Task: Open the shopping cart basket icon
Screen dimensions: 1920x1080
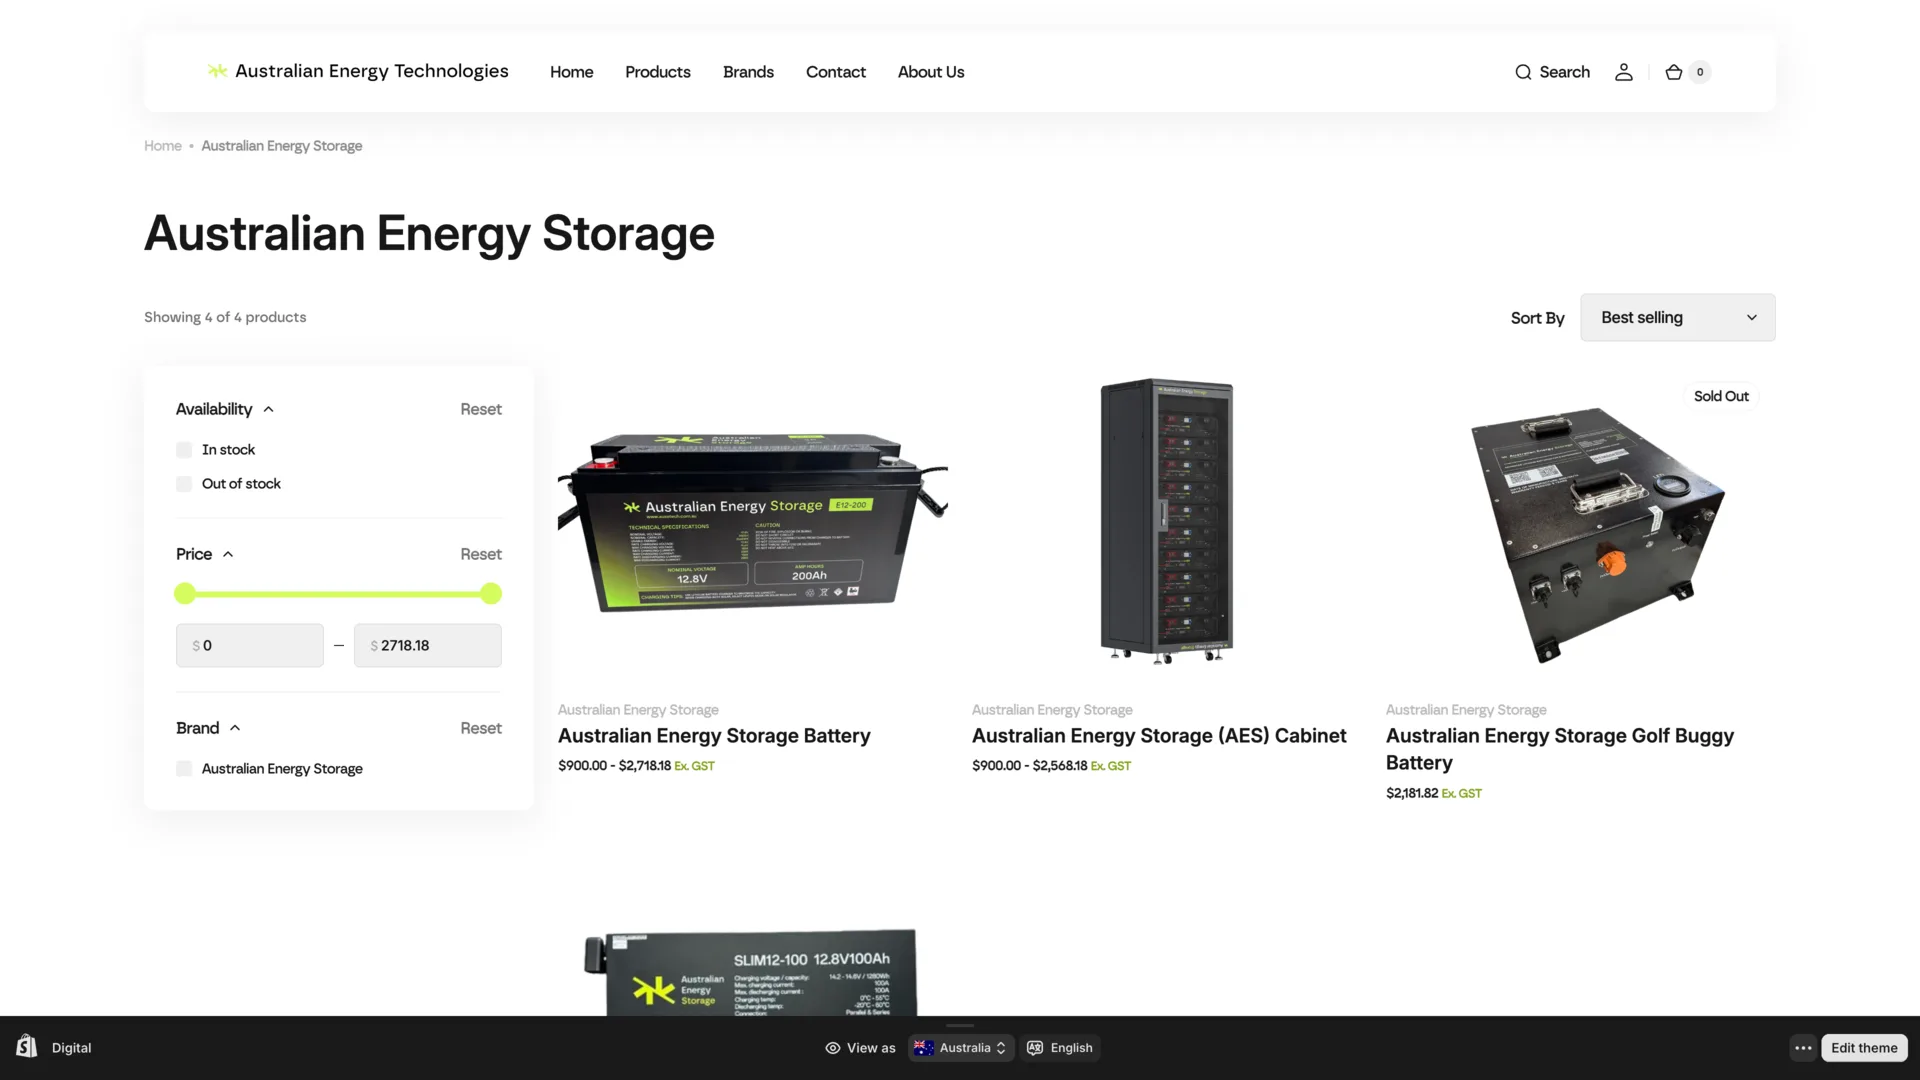Action: click(1673, 72)
